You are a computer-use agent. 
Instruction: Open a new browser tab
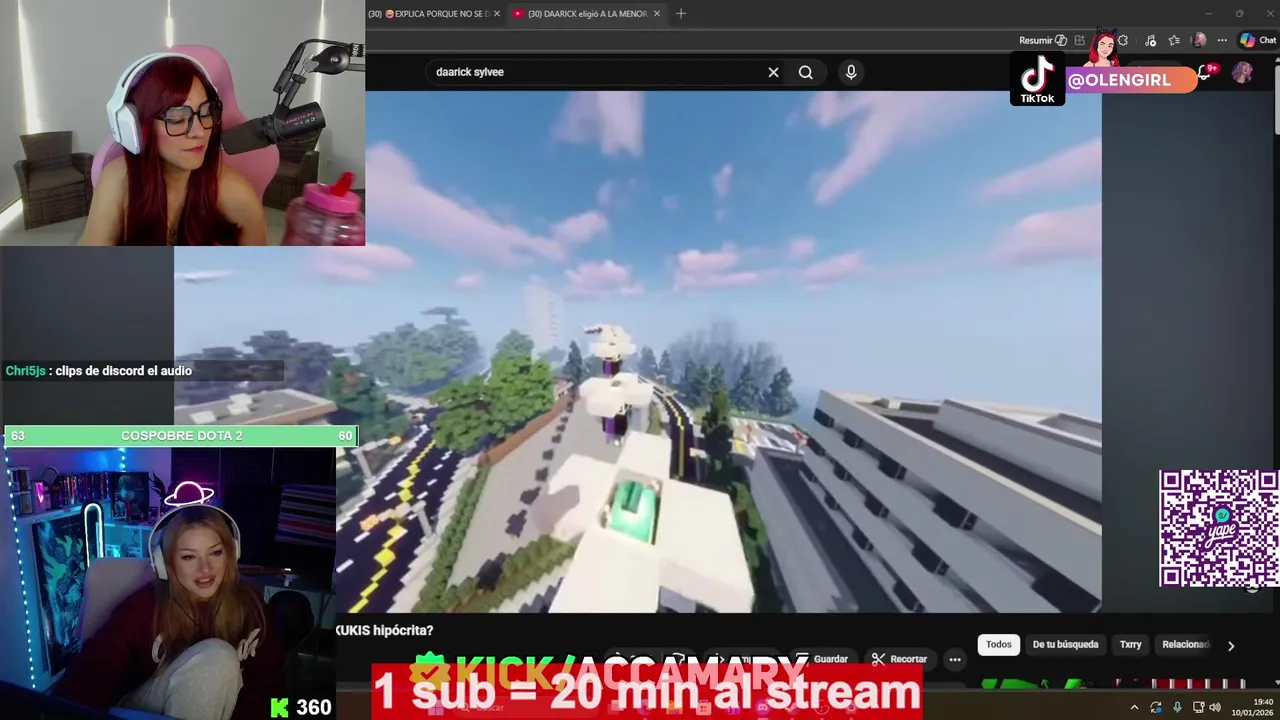(x=681, y=14)
